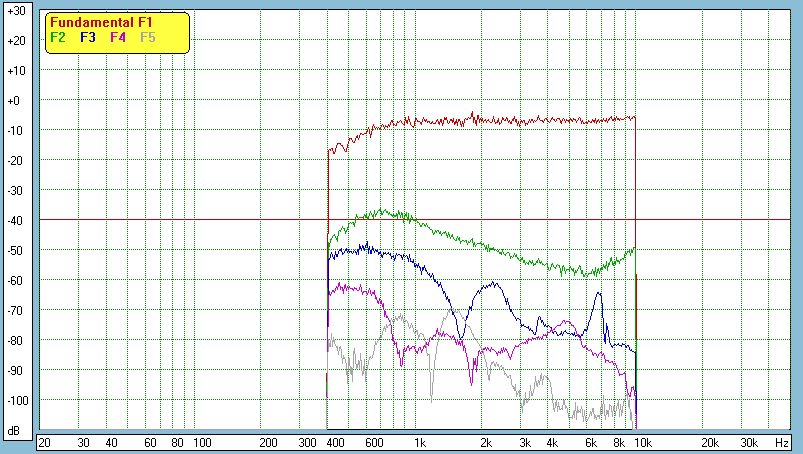Click the Hz unit label
Viewport: 803px width, 454px height.
click(782, 442)
